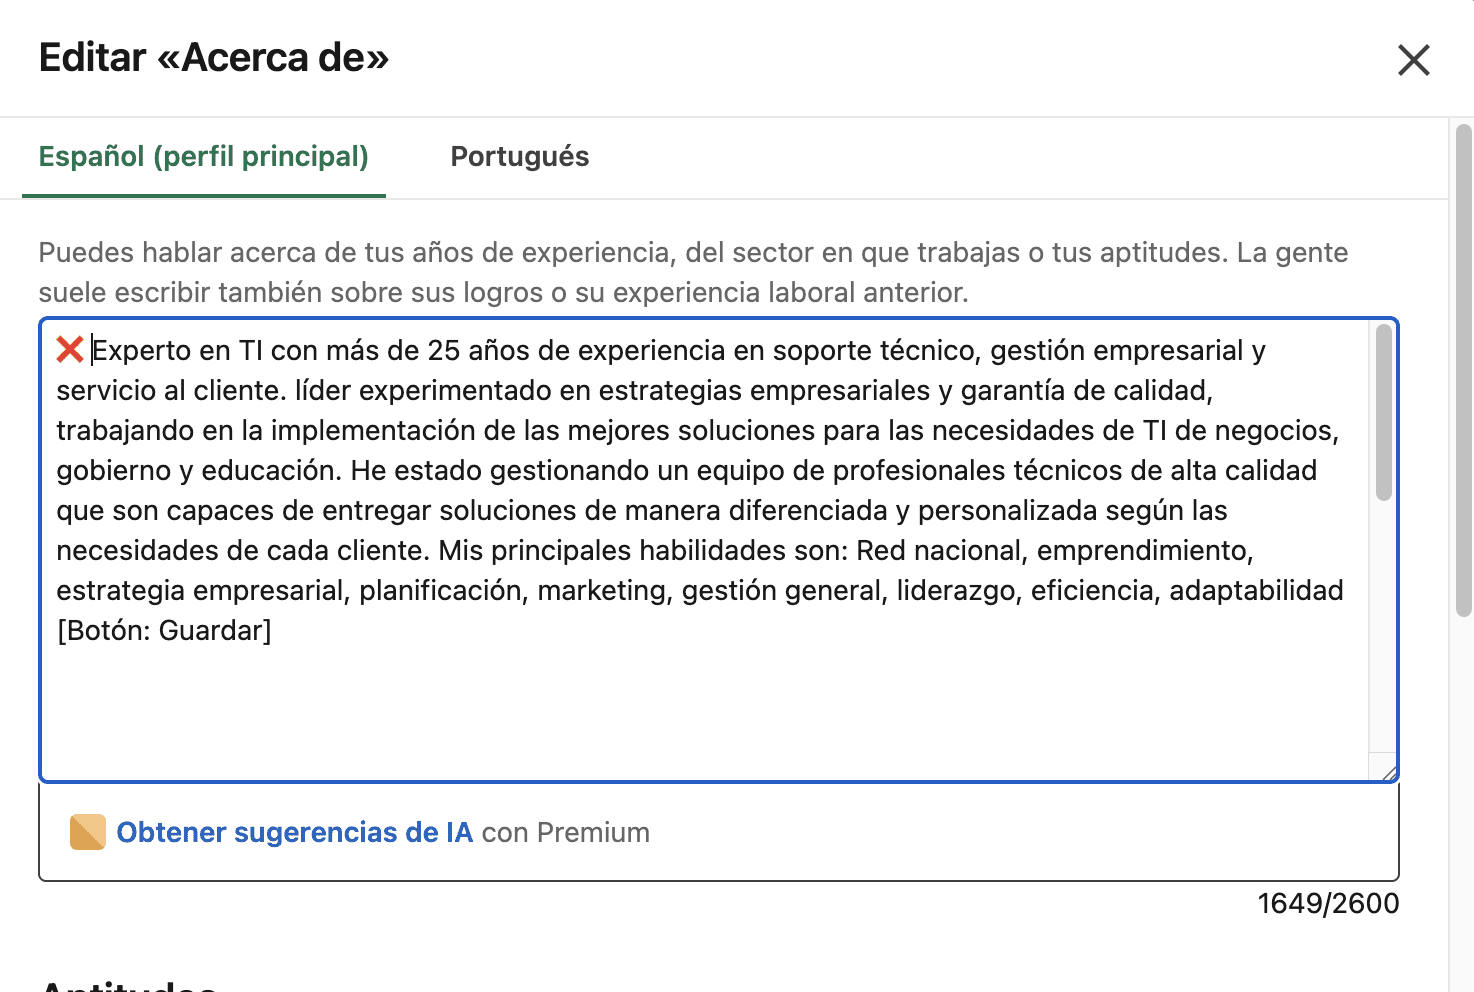Screen dimensions: 1474x992
Task: Click the dialog's outer scrollbar thumb
Action: [x=1463, y=370]
